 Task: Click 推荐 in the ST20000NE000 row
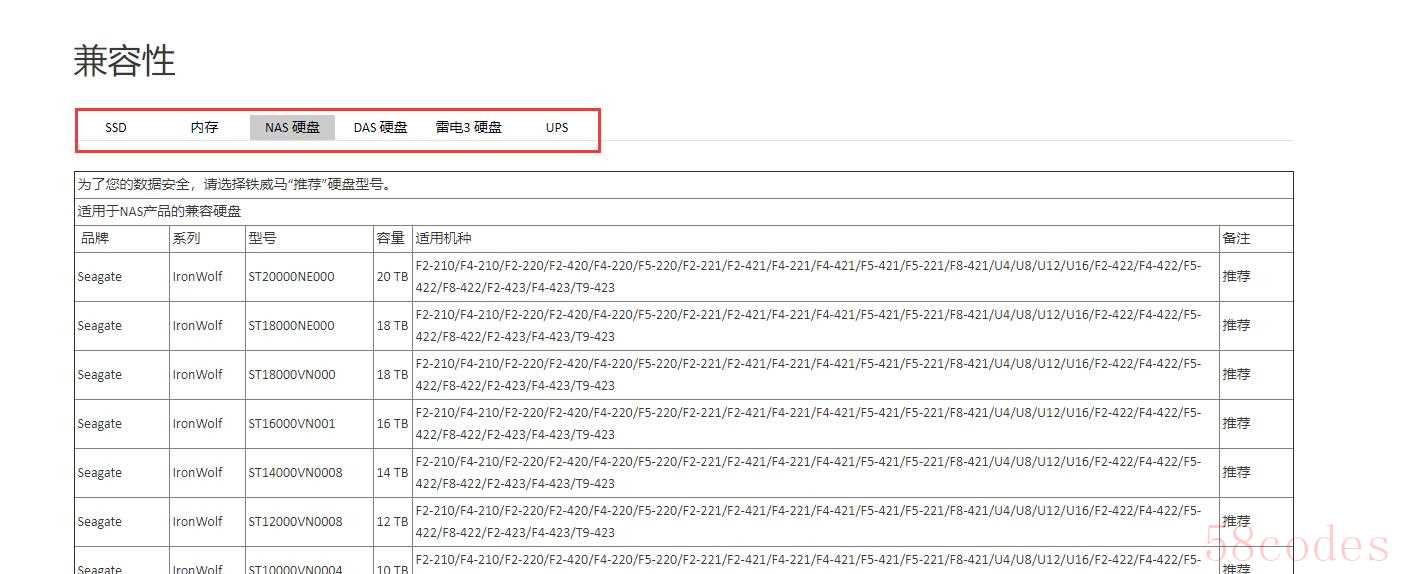click(1236, 276)
